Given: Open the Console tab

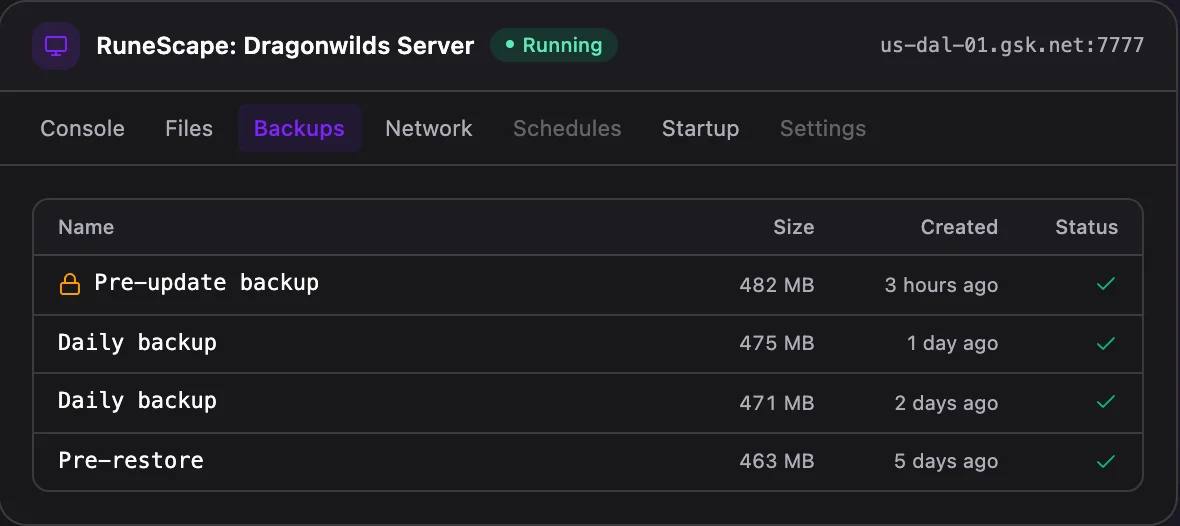Looking at the screenshot, I should point(82,129).
